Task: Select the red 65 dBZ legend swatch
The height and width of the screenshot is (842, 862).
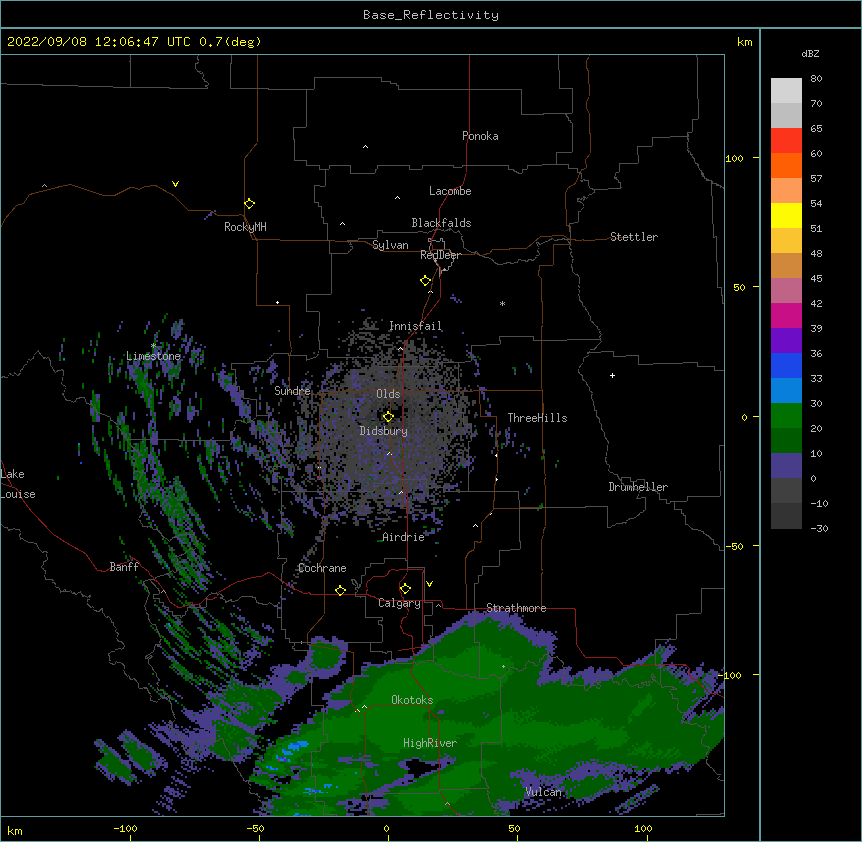Action: 786,141
